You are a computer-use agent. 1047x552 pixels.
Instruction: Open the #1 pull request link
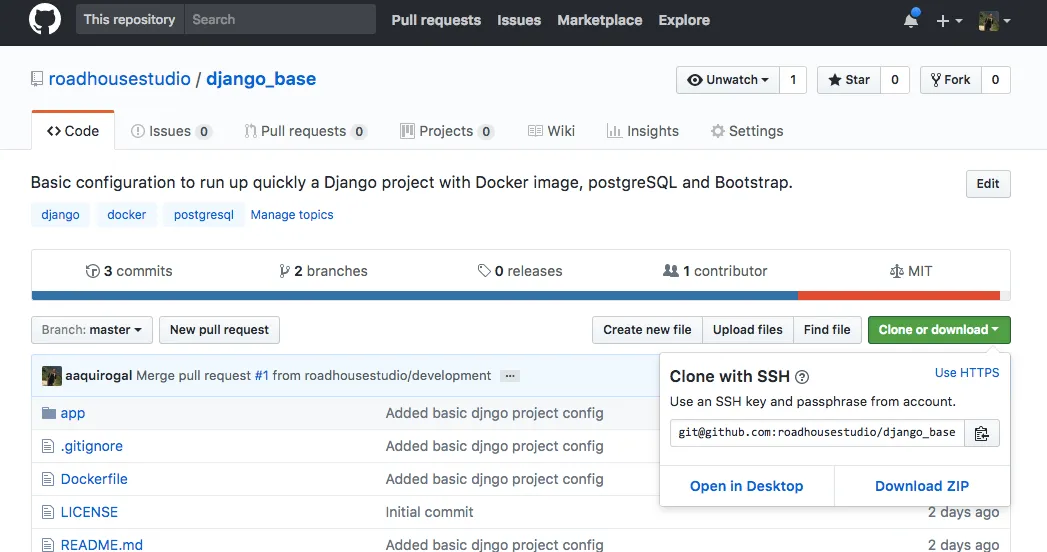click(262, 376)
